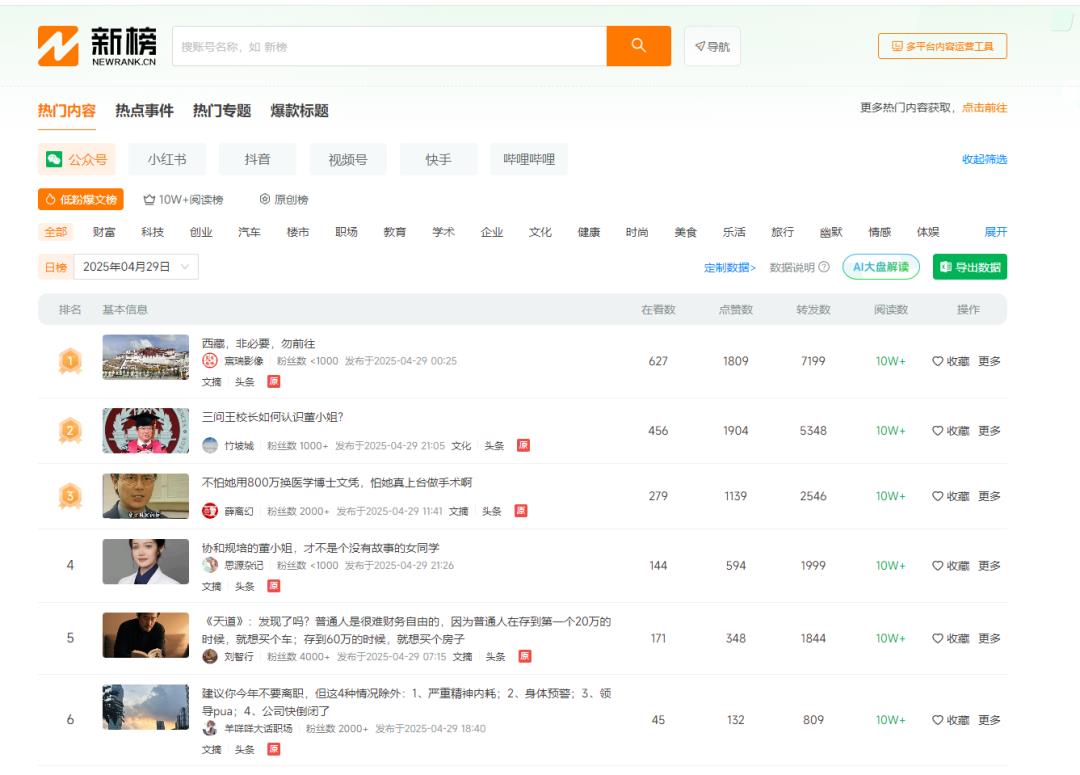
Task: Click the rank 1 article thumbnail image
Action: click(x=145, y=358)
